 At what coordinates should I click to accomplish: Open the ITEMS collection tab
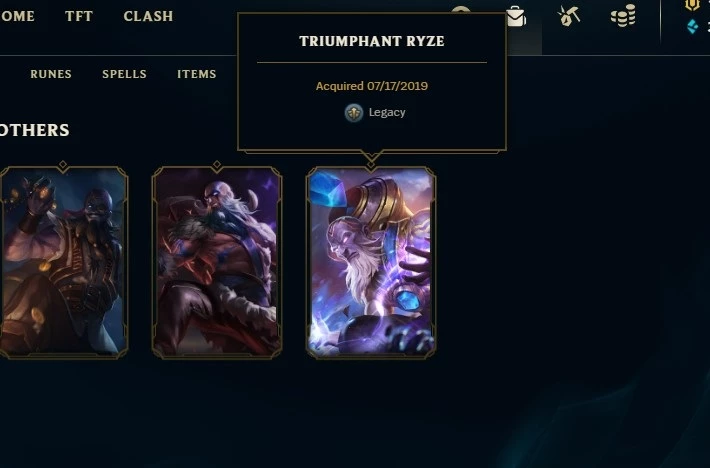[197, 74]
